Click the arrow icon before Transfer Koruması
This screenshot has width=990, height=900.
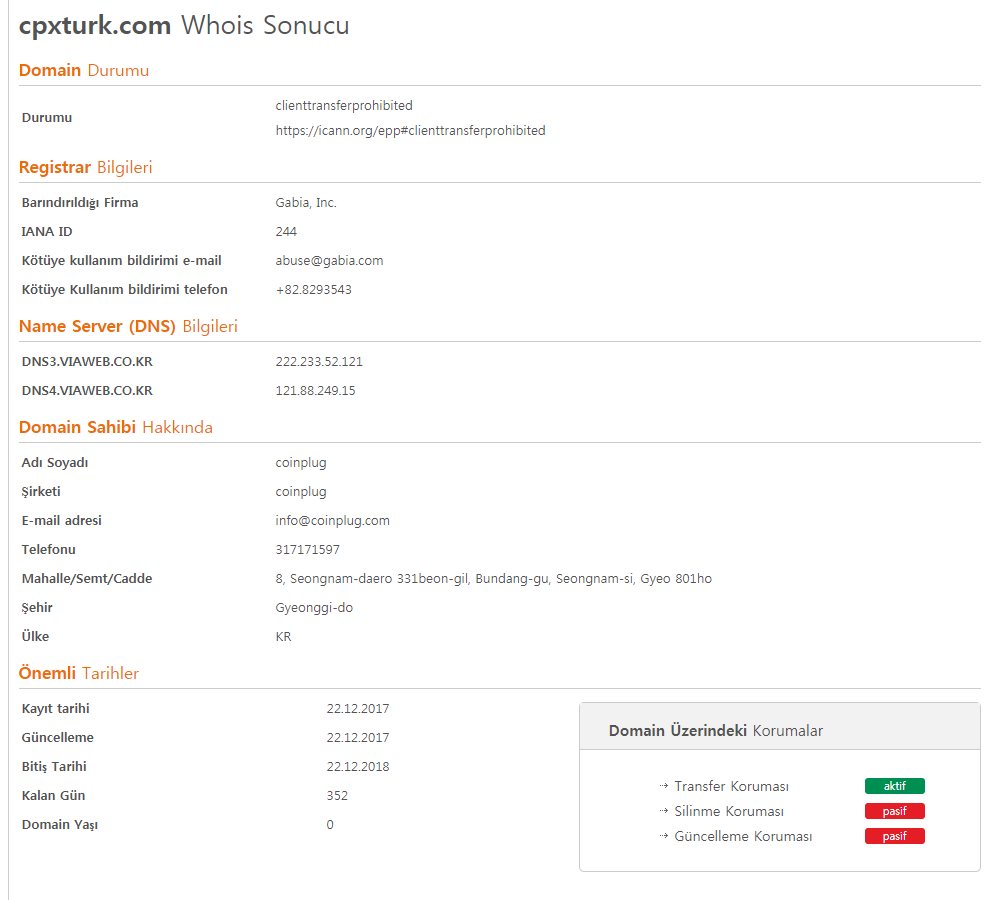point(664,786)
